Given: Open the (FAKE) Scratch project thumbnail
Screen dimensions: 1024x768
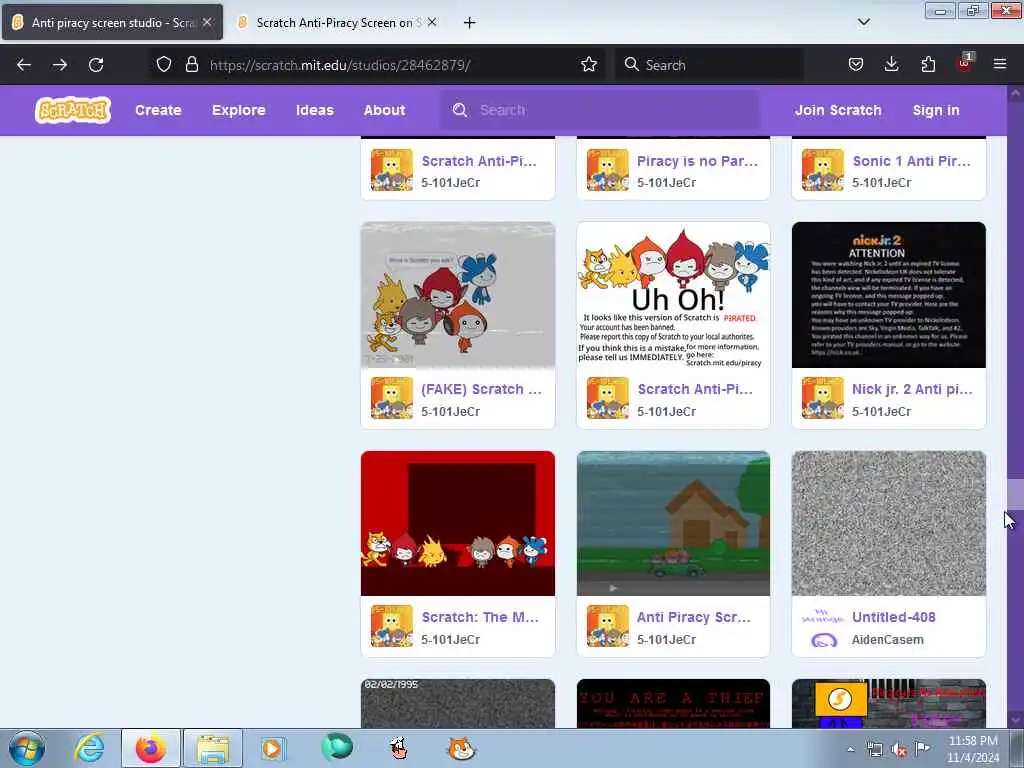Looking at the screenshot, I should click(458, 295).
